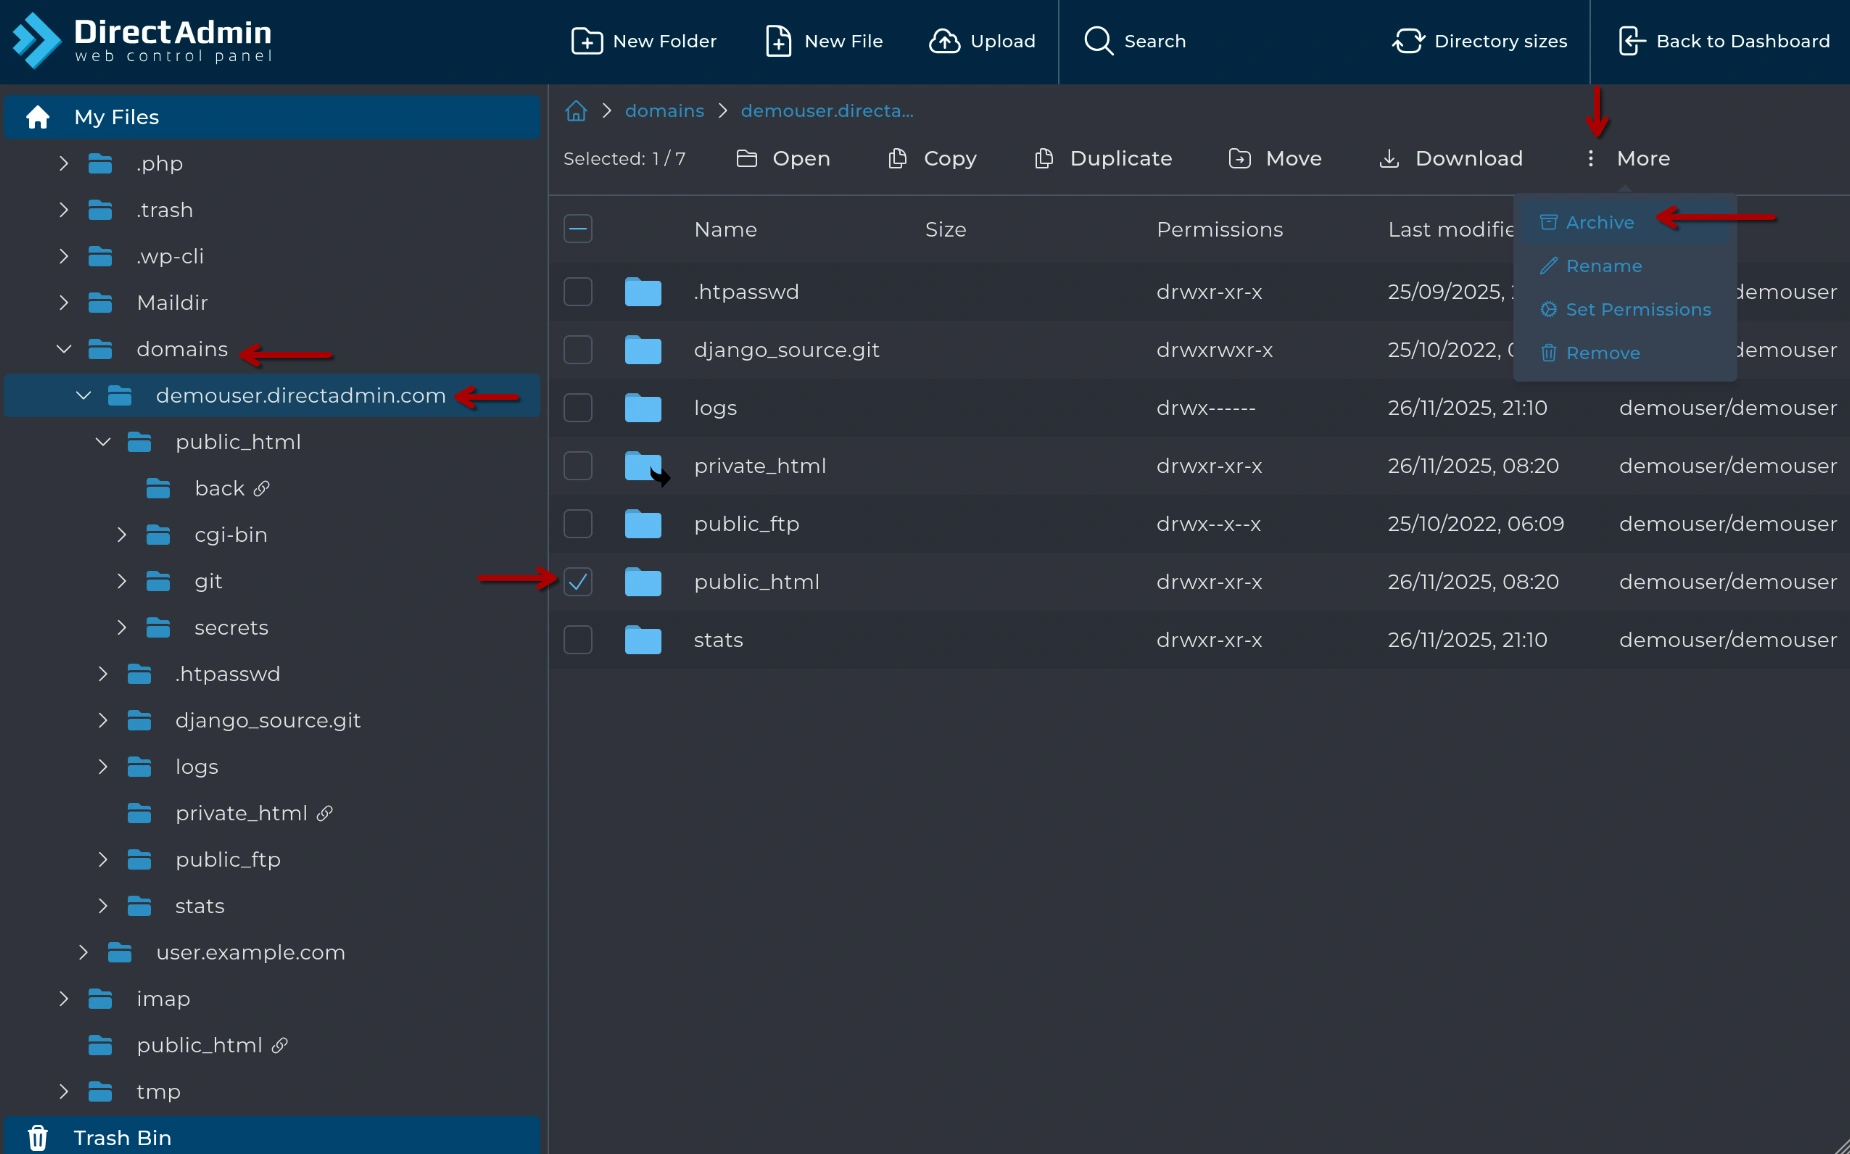Click the Search magnifier icon
This screenshot has width=1850, height=1154.
1098,41
